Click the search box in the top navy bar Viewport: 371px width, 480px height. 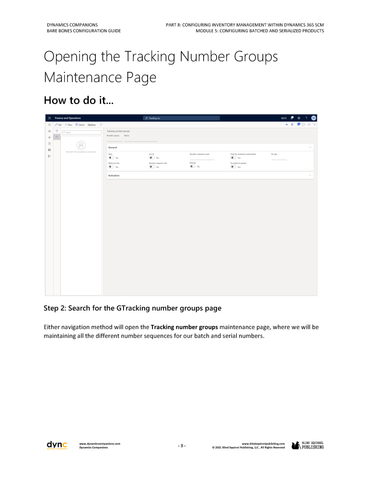point(181,118)
